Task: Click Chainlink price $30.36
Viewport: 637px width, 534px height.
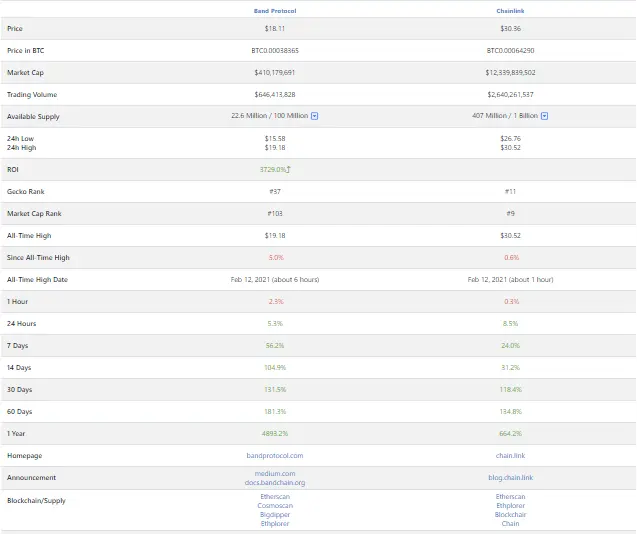Action: click(x=510, y=28)
